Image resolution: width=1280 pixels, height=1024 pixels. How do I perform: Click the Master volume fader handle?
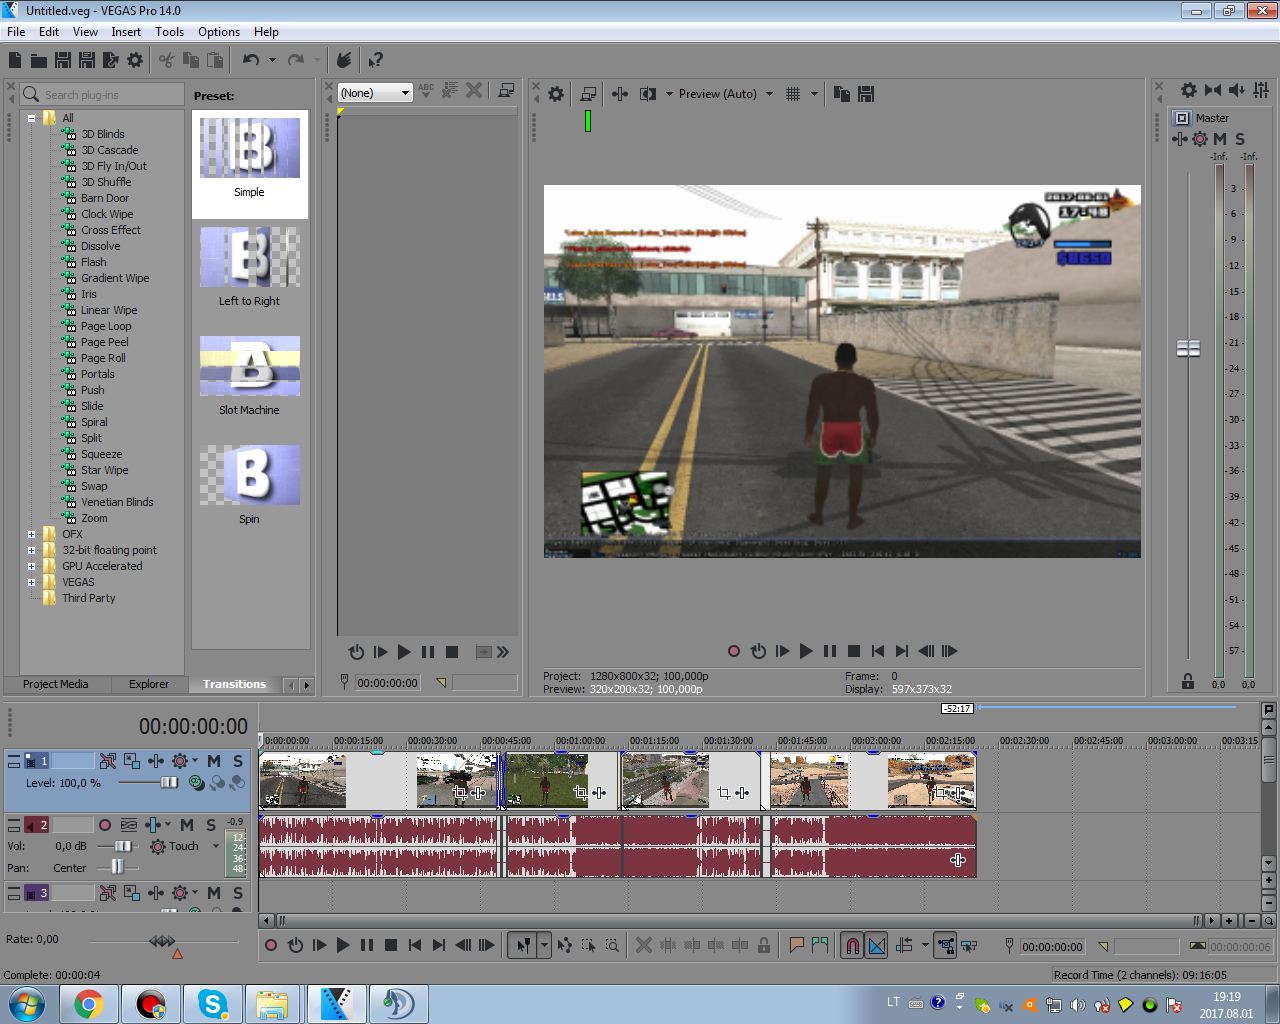coord(1188,348)
